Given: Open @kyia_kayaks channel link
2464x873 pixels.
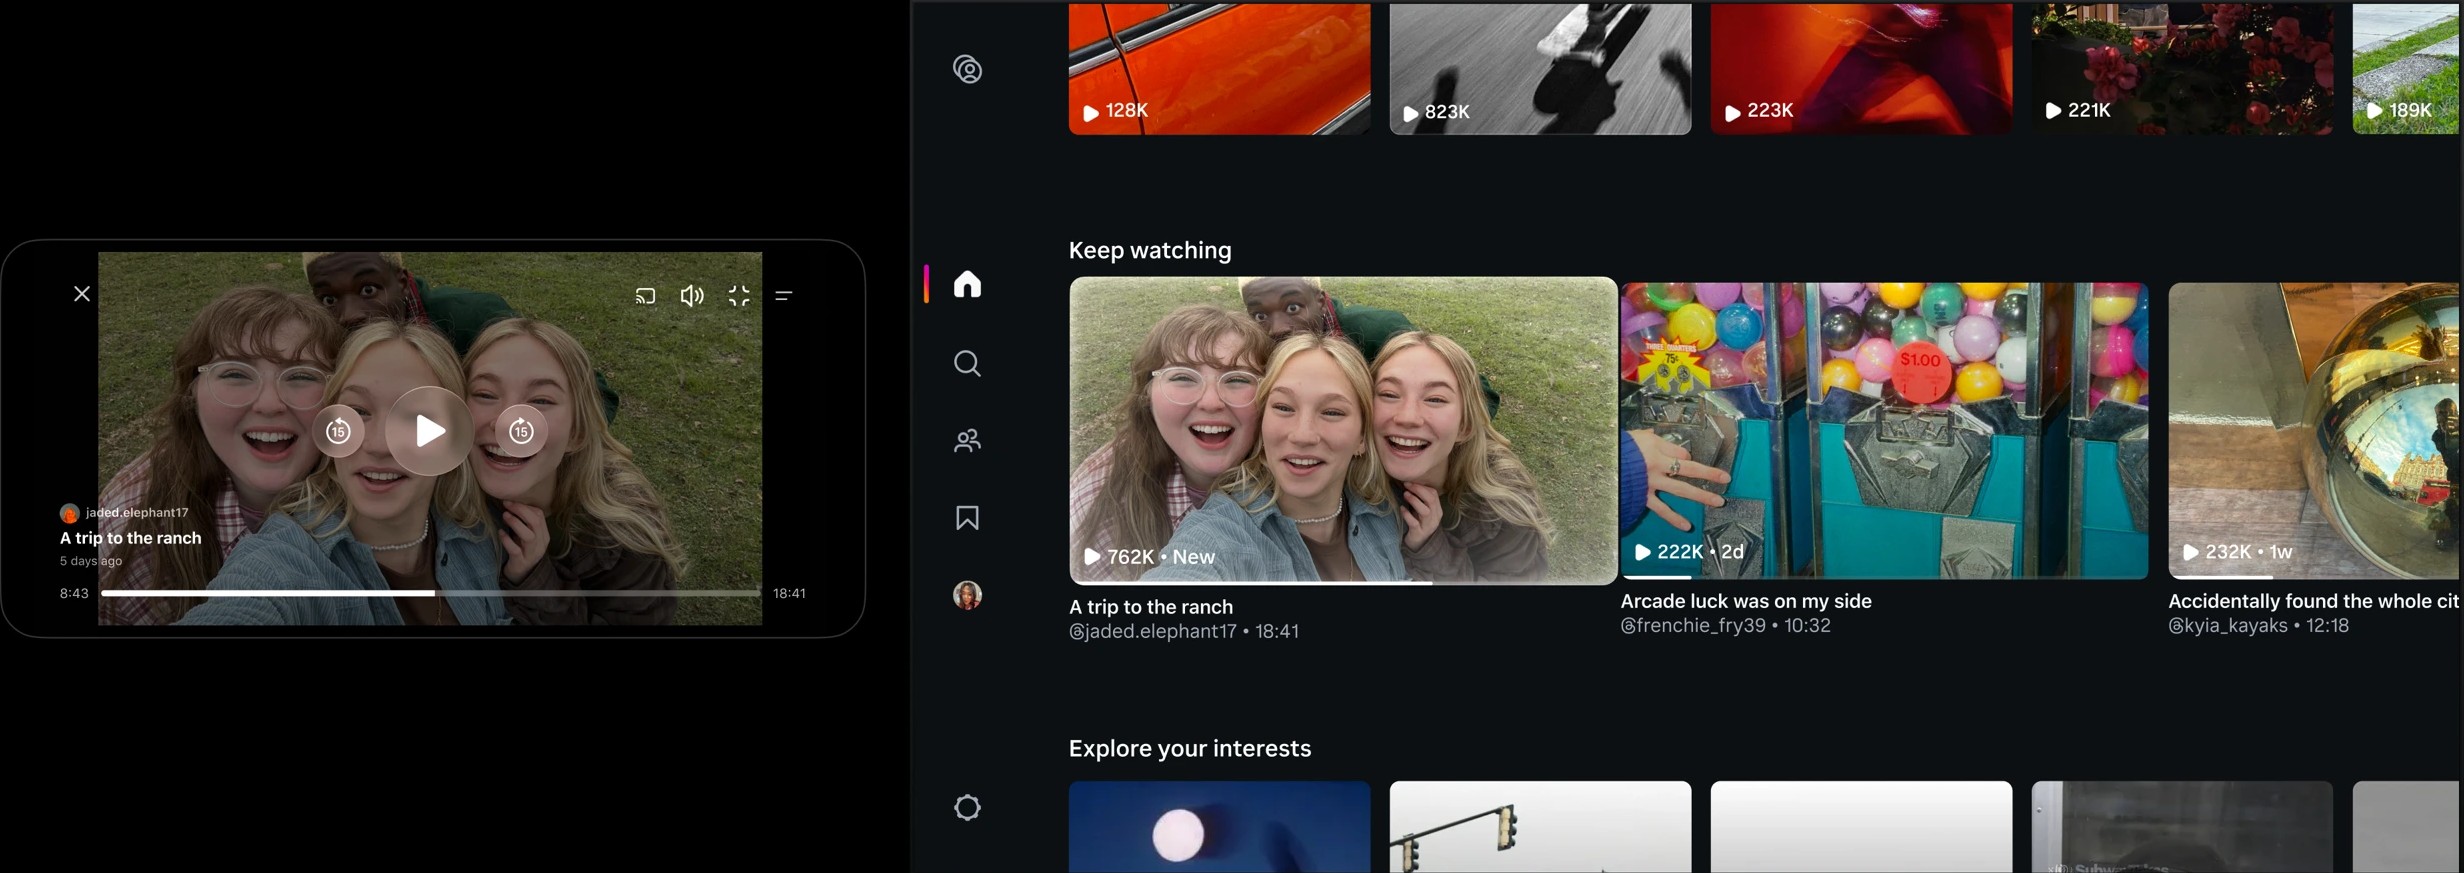Looking at the screenshot, I should pyautogui.click(x=2228, y=625).
